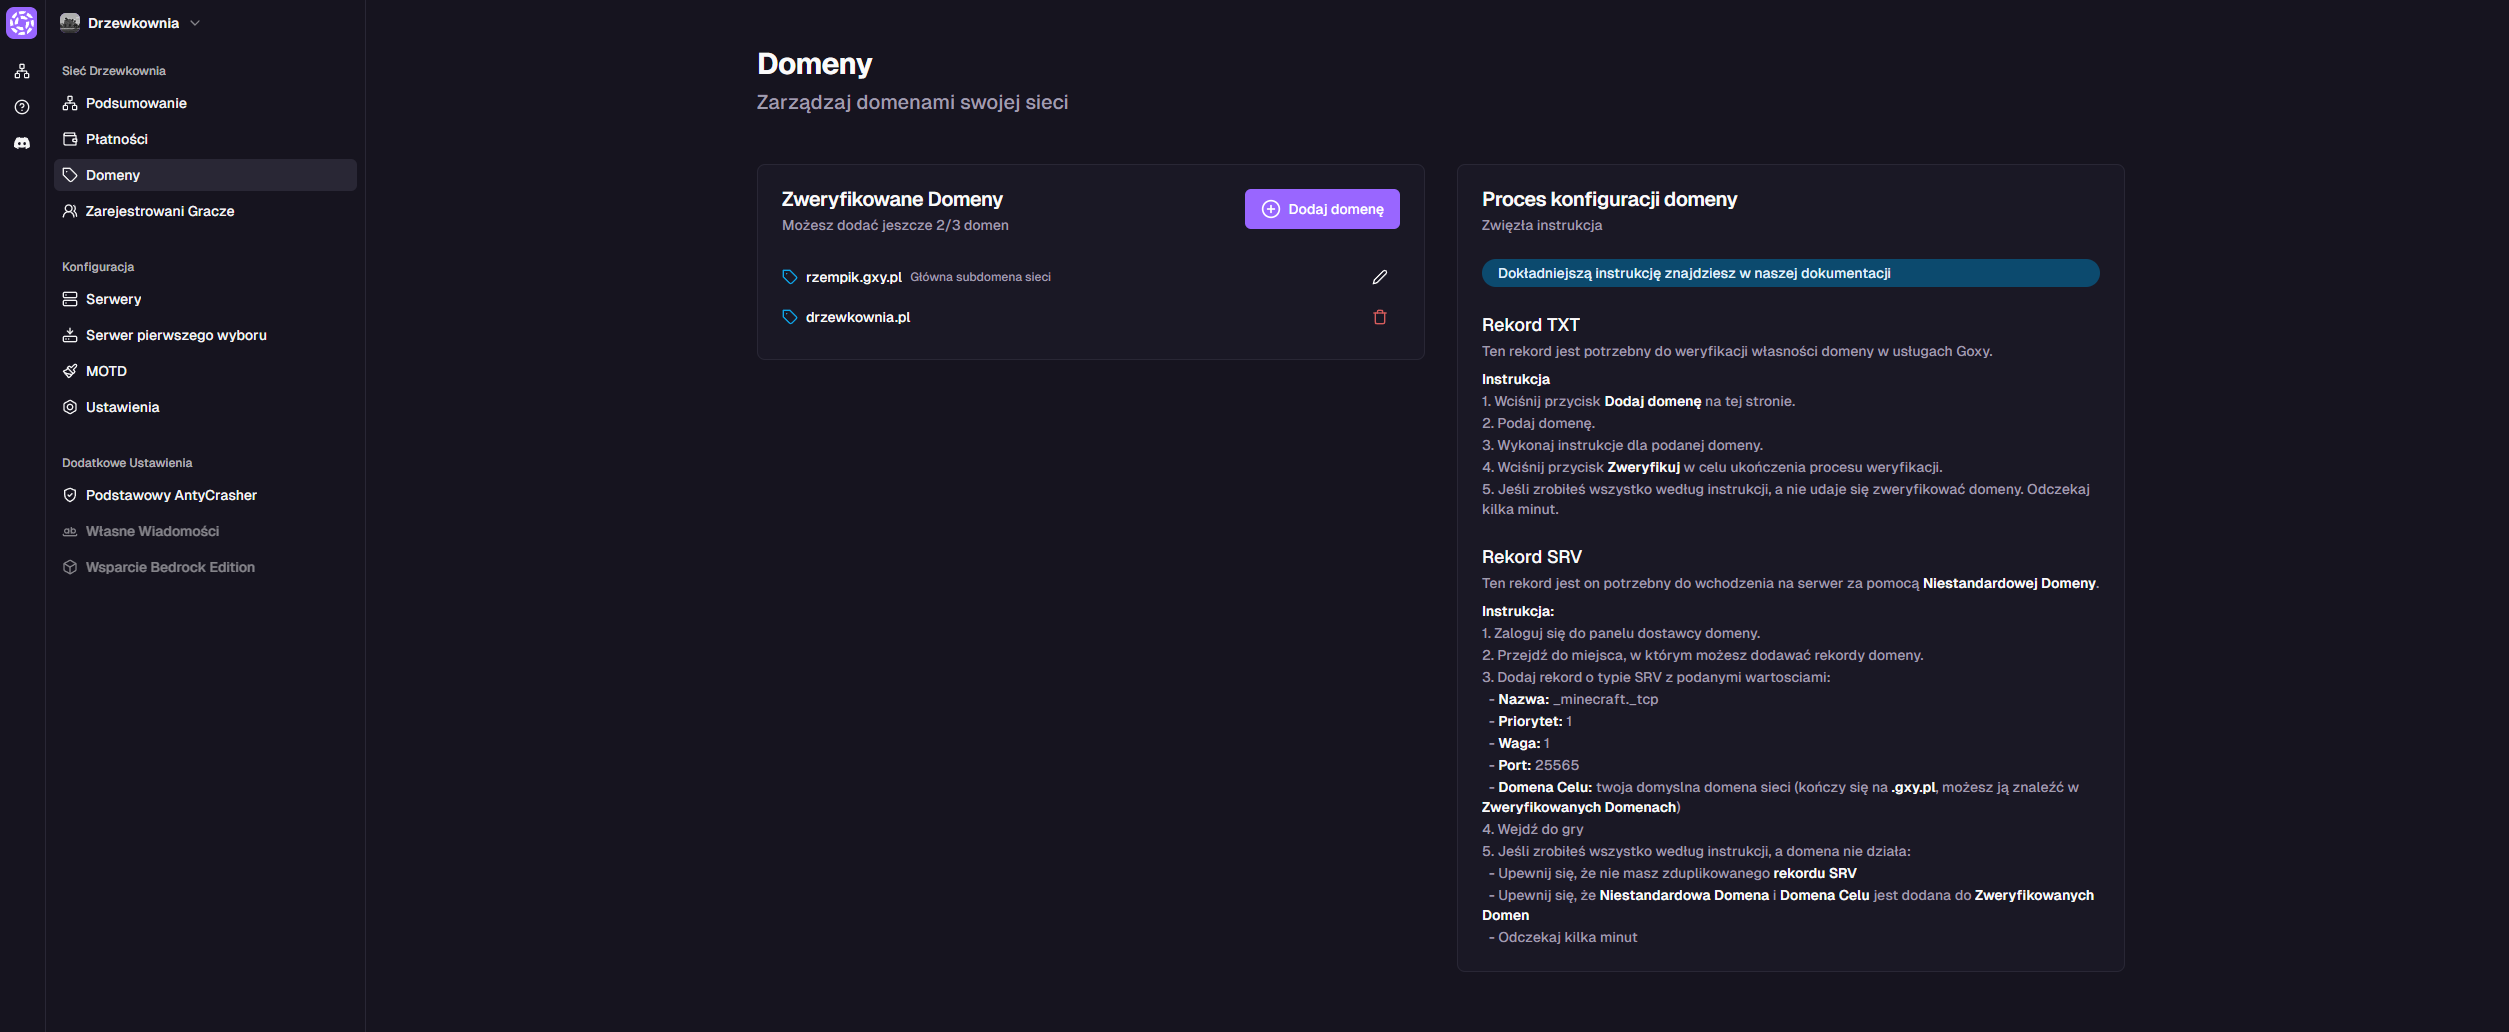This screenshot has width=2509, height=1032.
Task: Delete drzewkownia.pl with trash icon
Action: [x=1379, y=317]
